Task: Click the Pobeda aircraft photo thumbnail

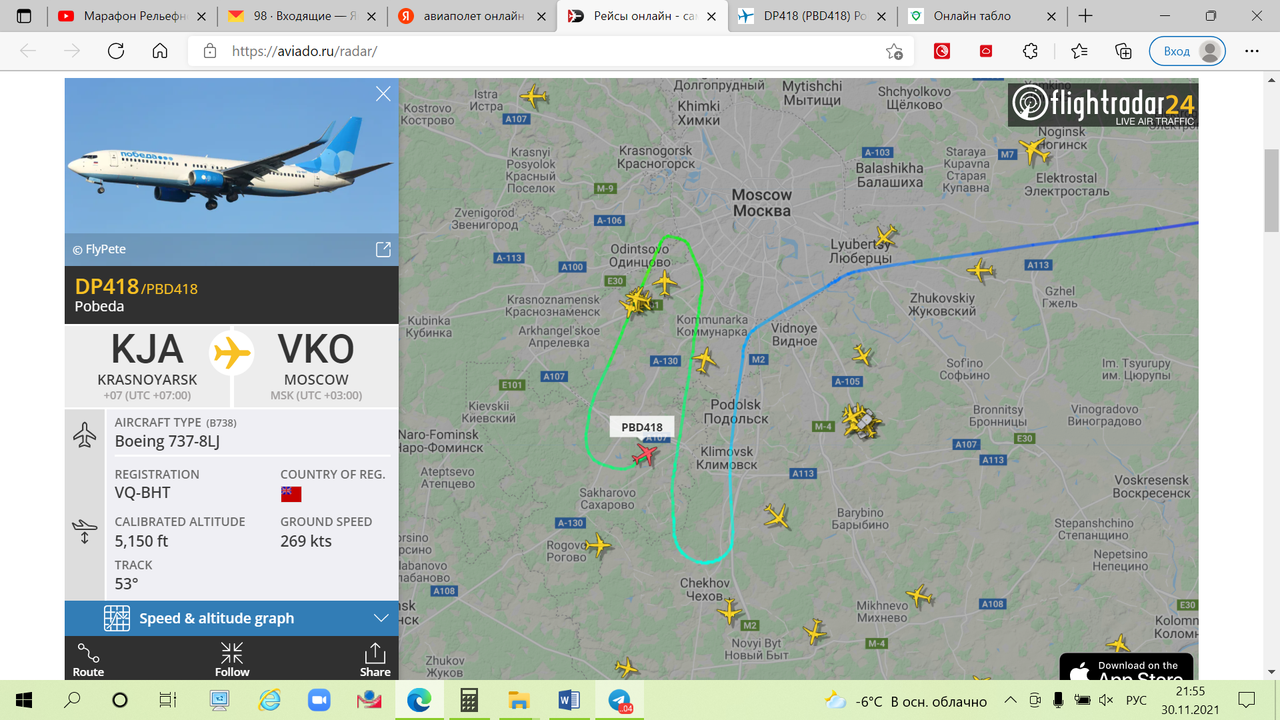Action: point(232,156)
